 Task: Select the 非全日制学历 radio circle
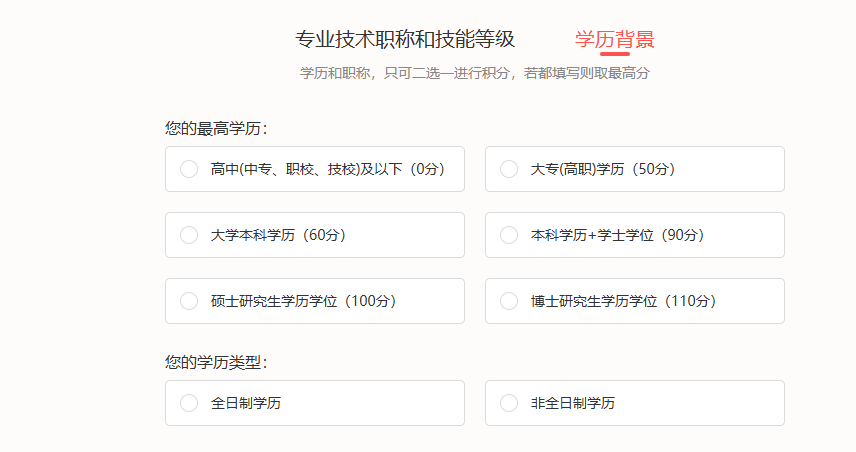tap(509, 403)
